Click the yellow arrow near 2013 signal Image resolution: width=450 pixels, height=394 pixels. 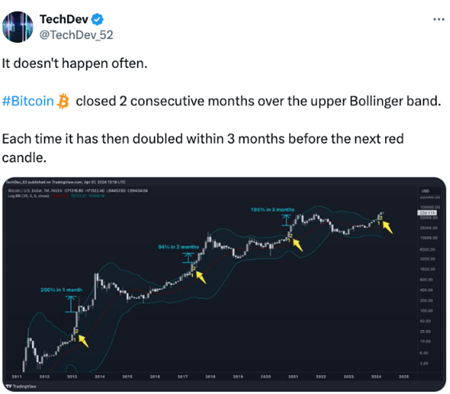click(x=83, y=342)
